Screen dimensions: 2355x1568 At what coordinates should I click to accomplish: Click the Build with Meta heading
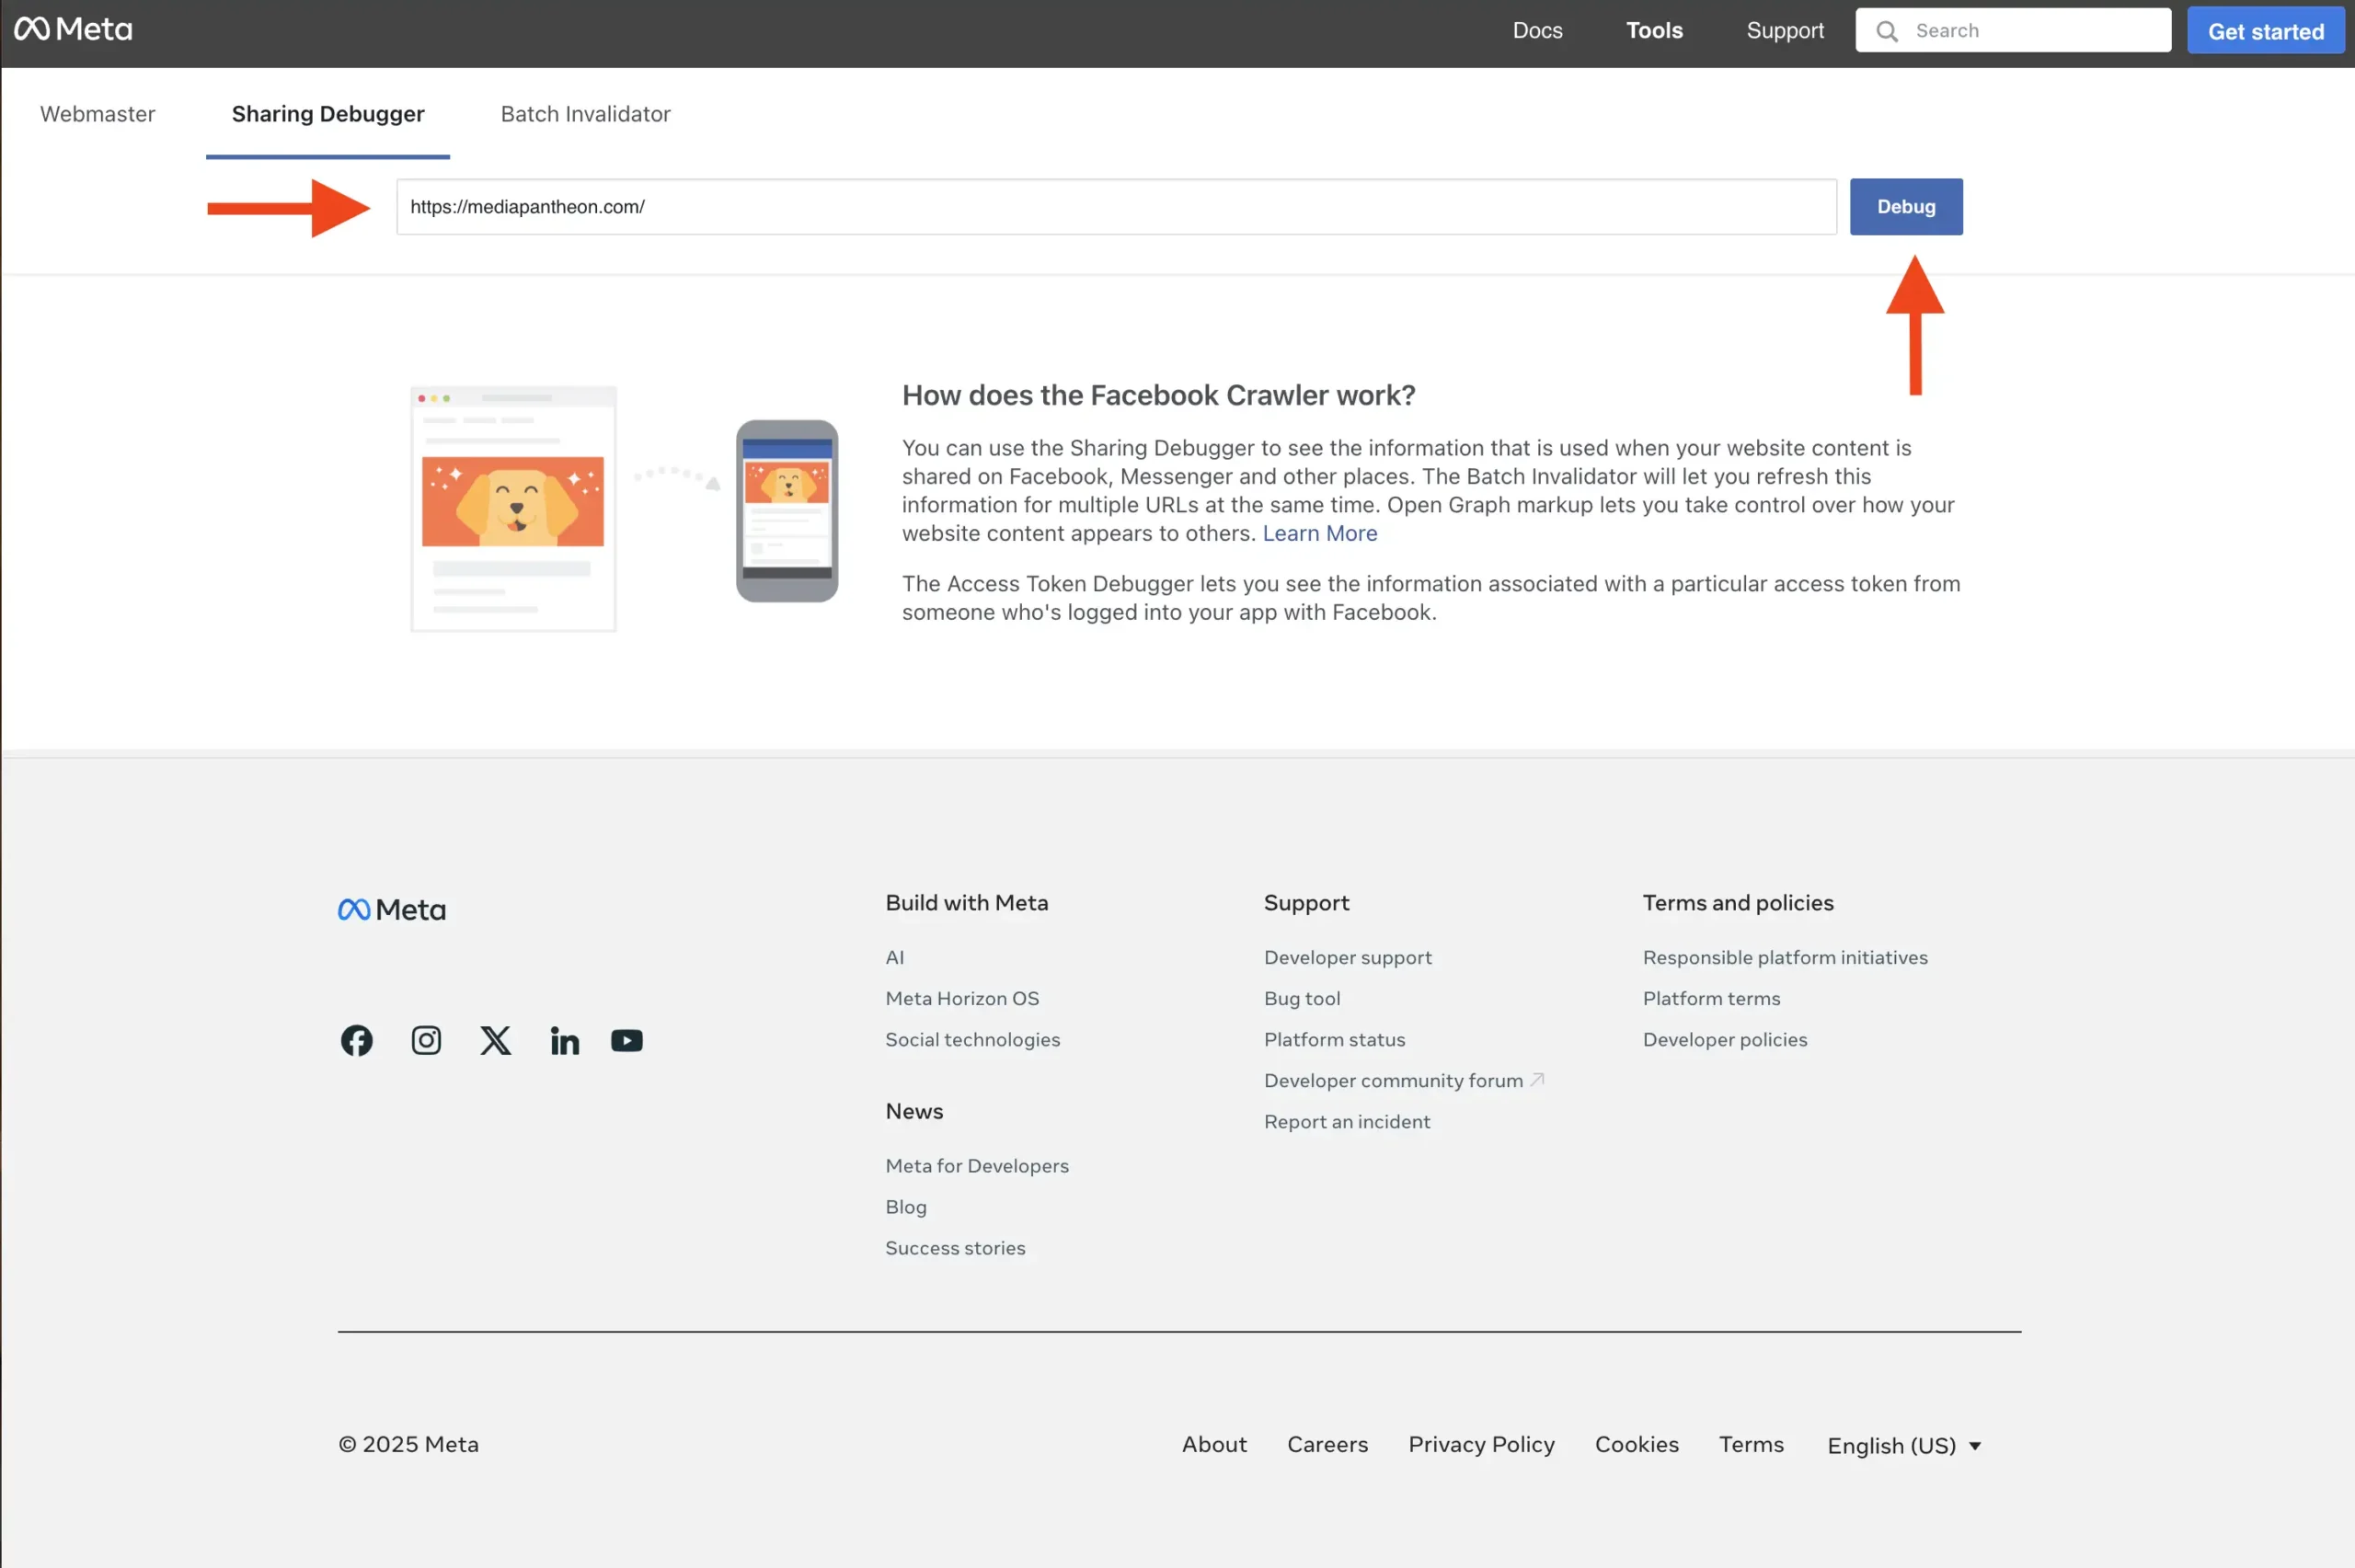click(966, 902)
